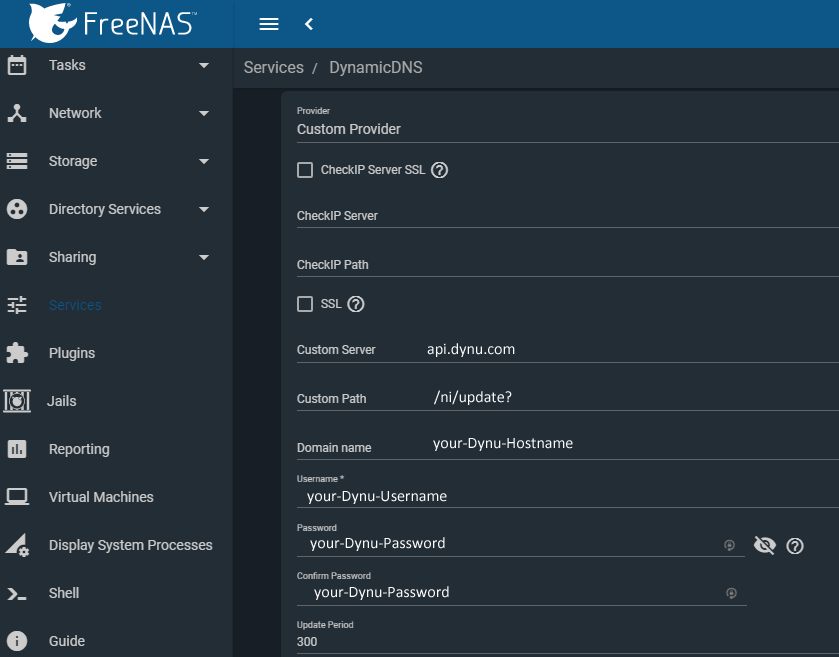
Task: Click the FreeNAS logo
Action: (x=112, y=23)
